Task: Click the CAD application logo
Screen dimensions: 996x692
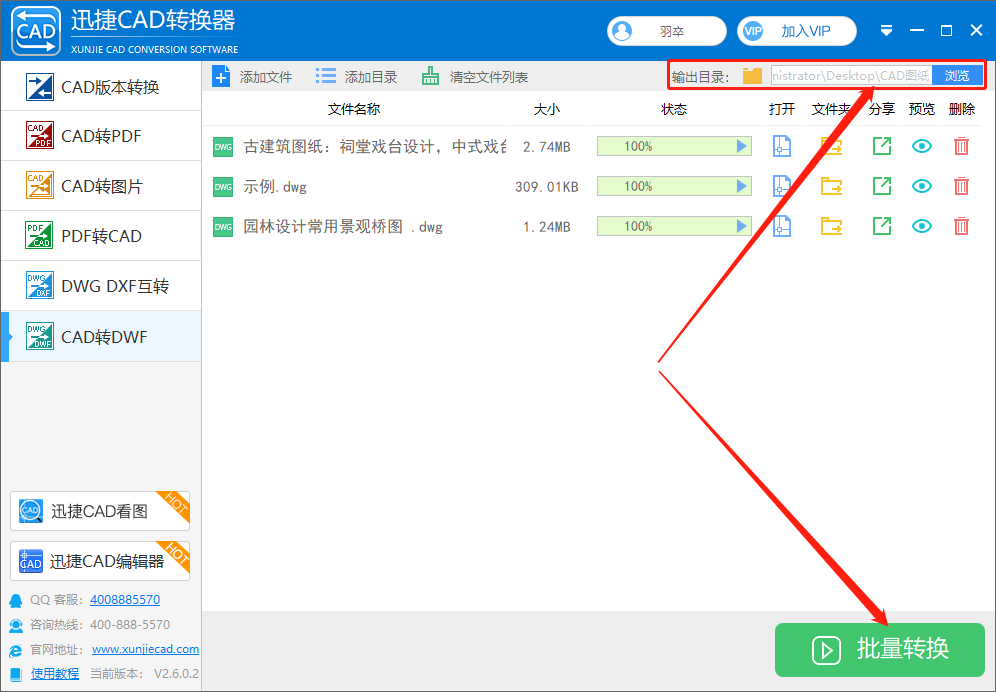Action: pyautogui.click(x=36, y=31)
